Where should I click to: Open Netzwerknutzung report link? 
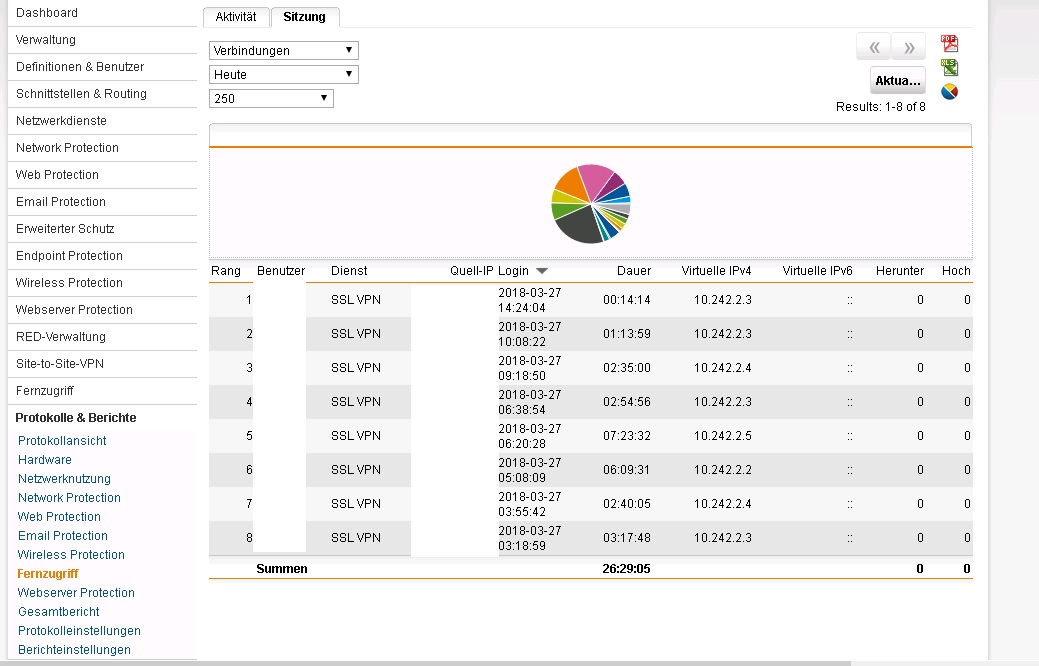(x=64, y=479)
